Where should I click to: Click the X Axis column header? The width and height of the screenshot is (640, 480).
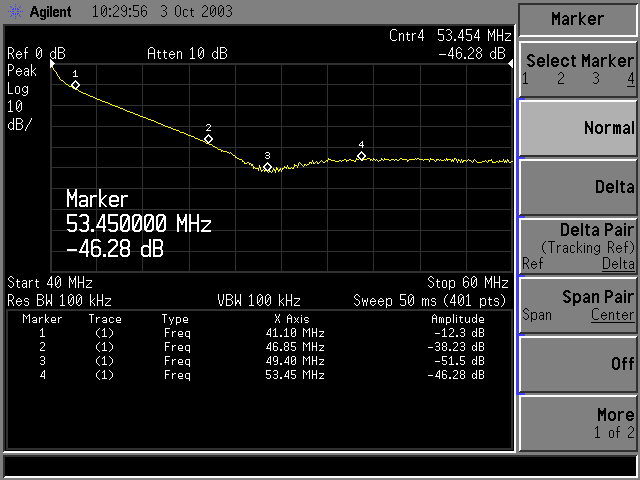(292, 319)
